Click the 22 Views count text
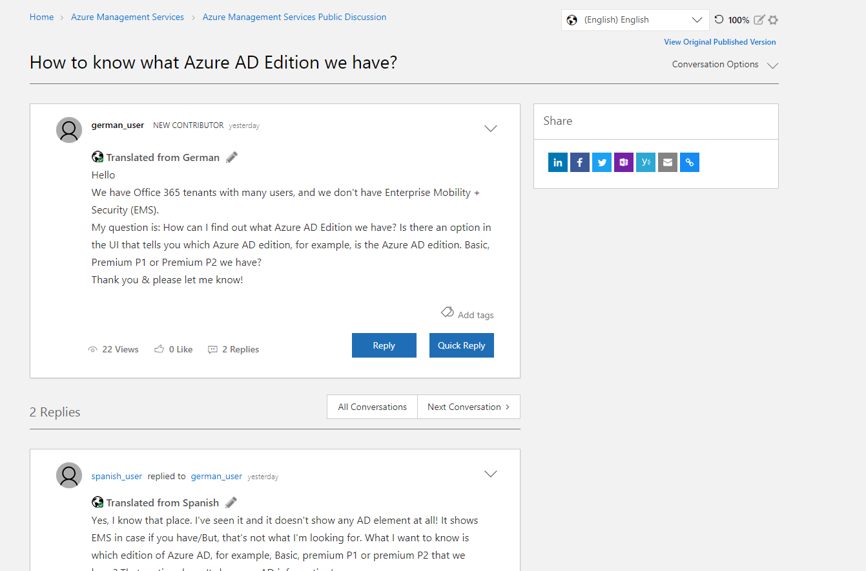 point(120,350)
